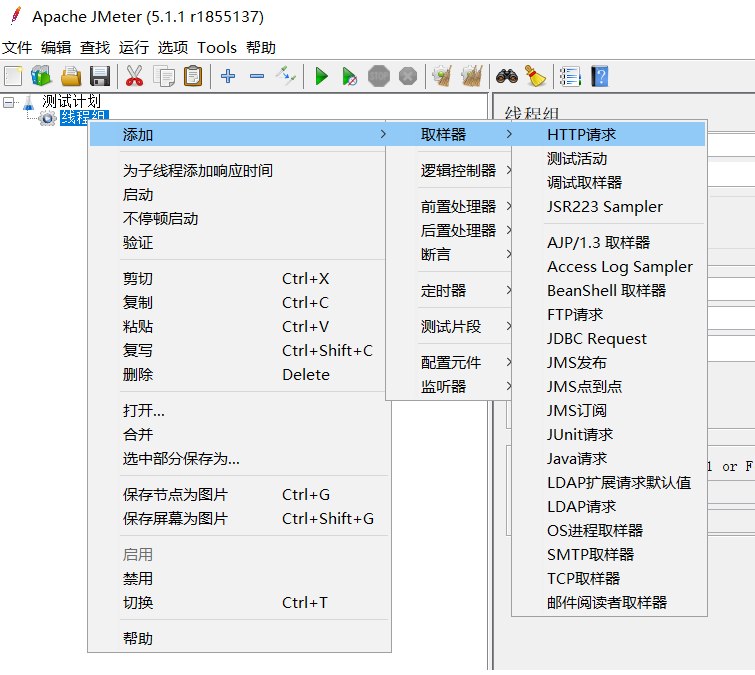Click the JMeter feather title icon
This screenshot has width=755, height=675.
coord(16,15)
